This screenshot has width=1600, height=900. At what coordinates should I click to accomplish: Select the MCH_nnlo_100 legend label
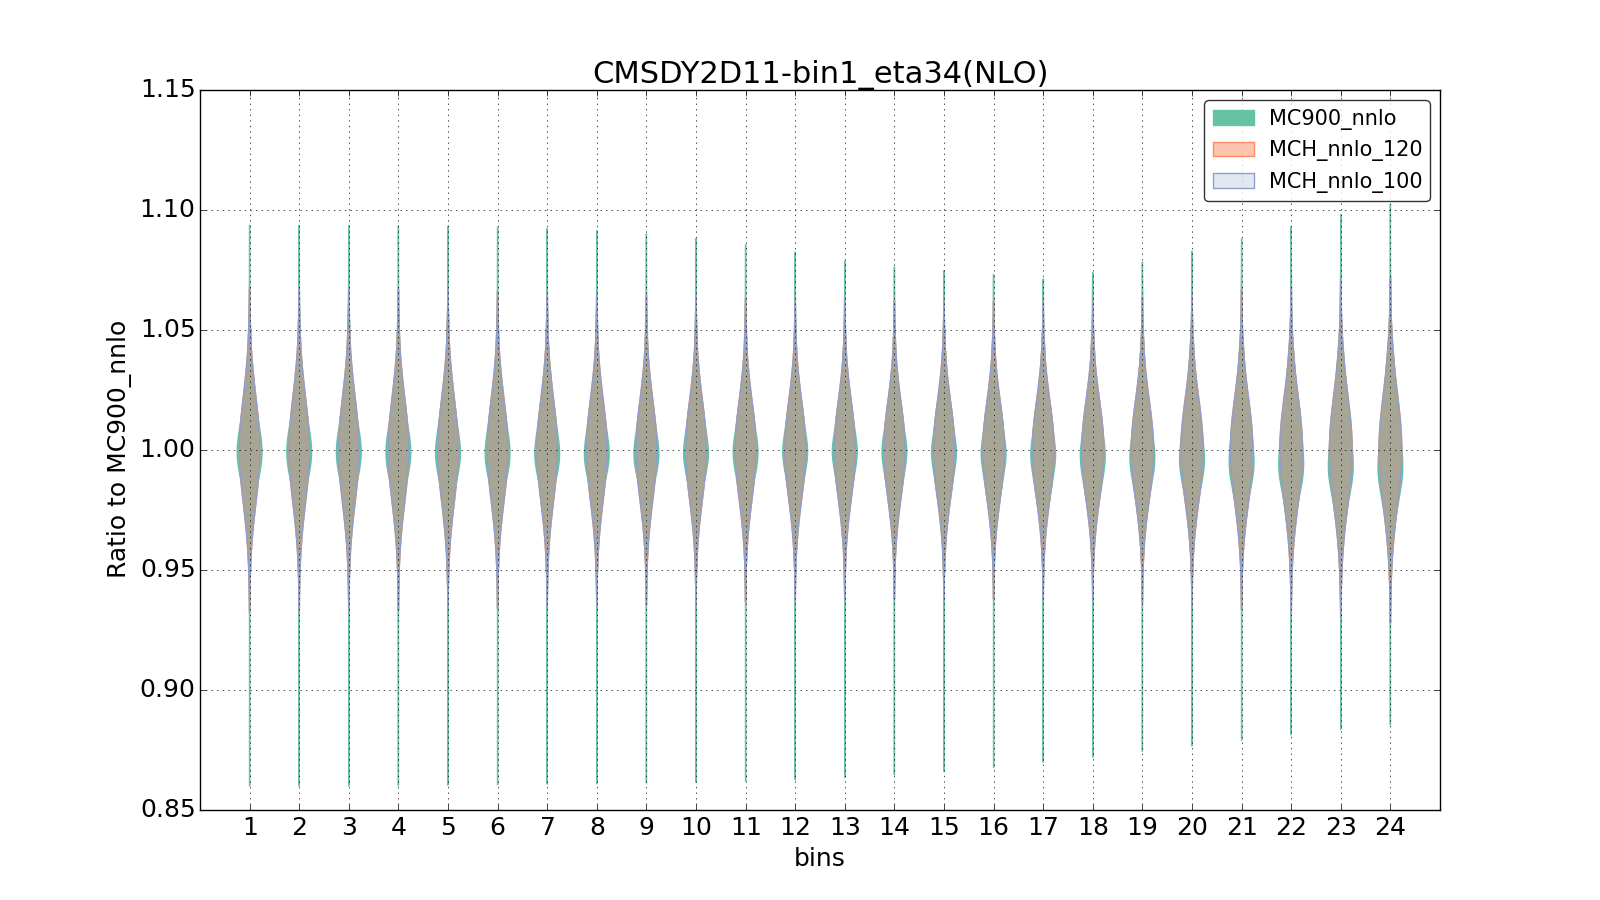pyautogui.click(x=1345, y=181)
